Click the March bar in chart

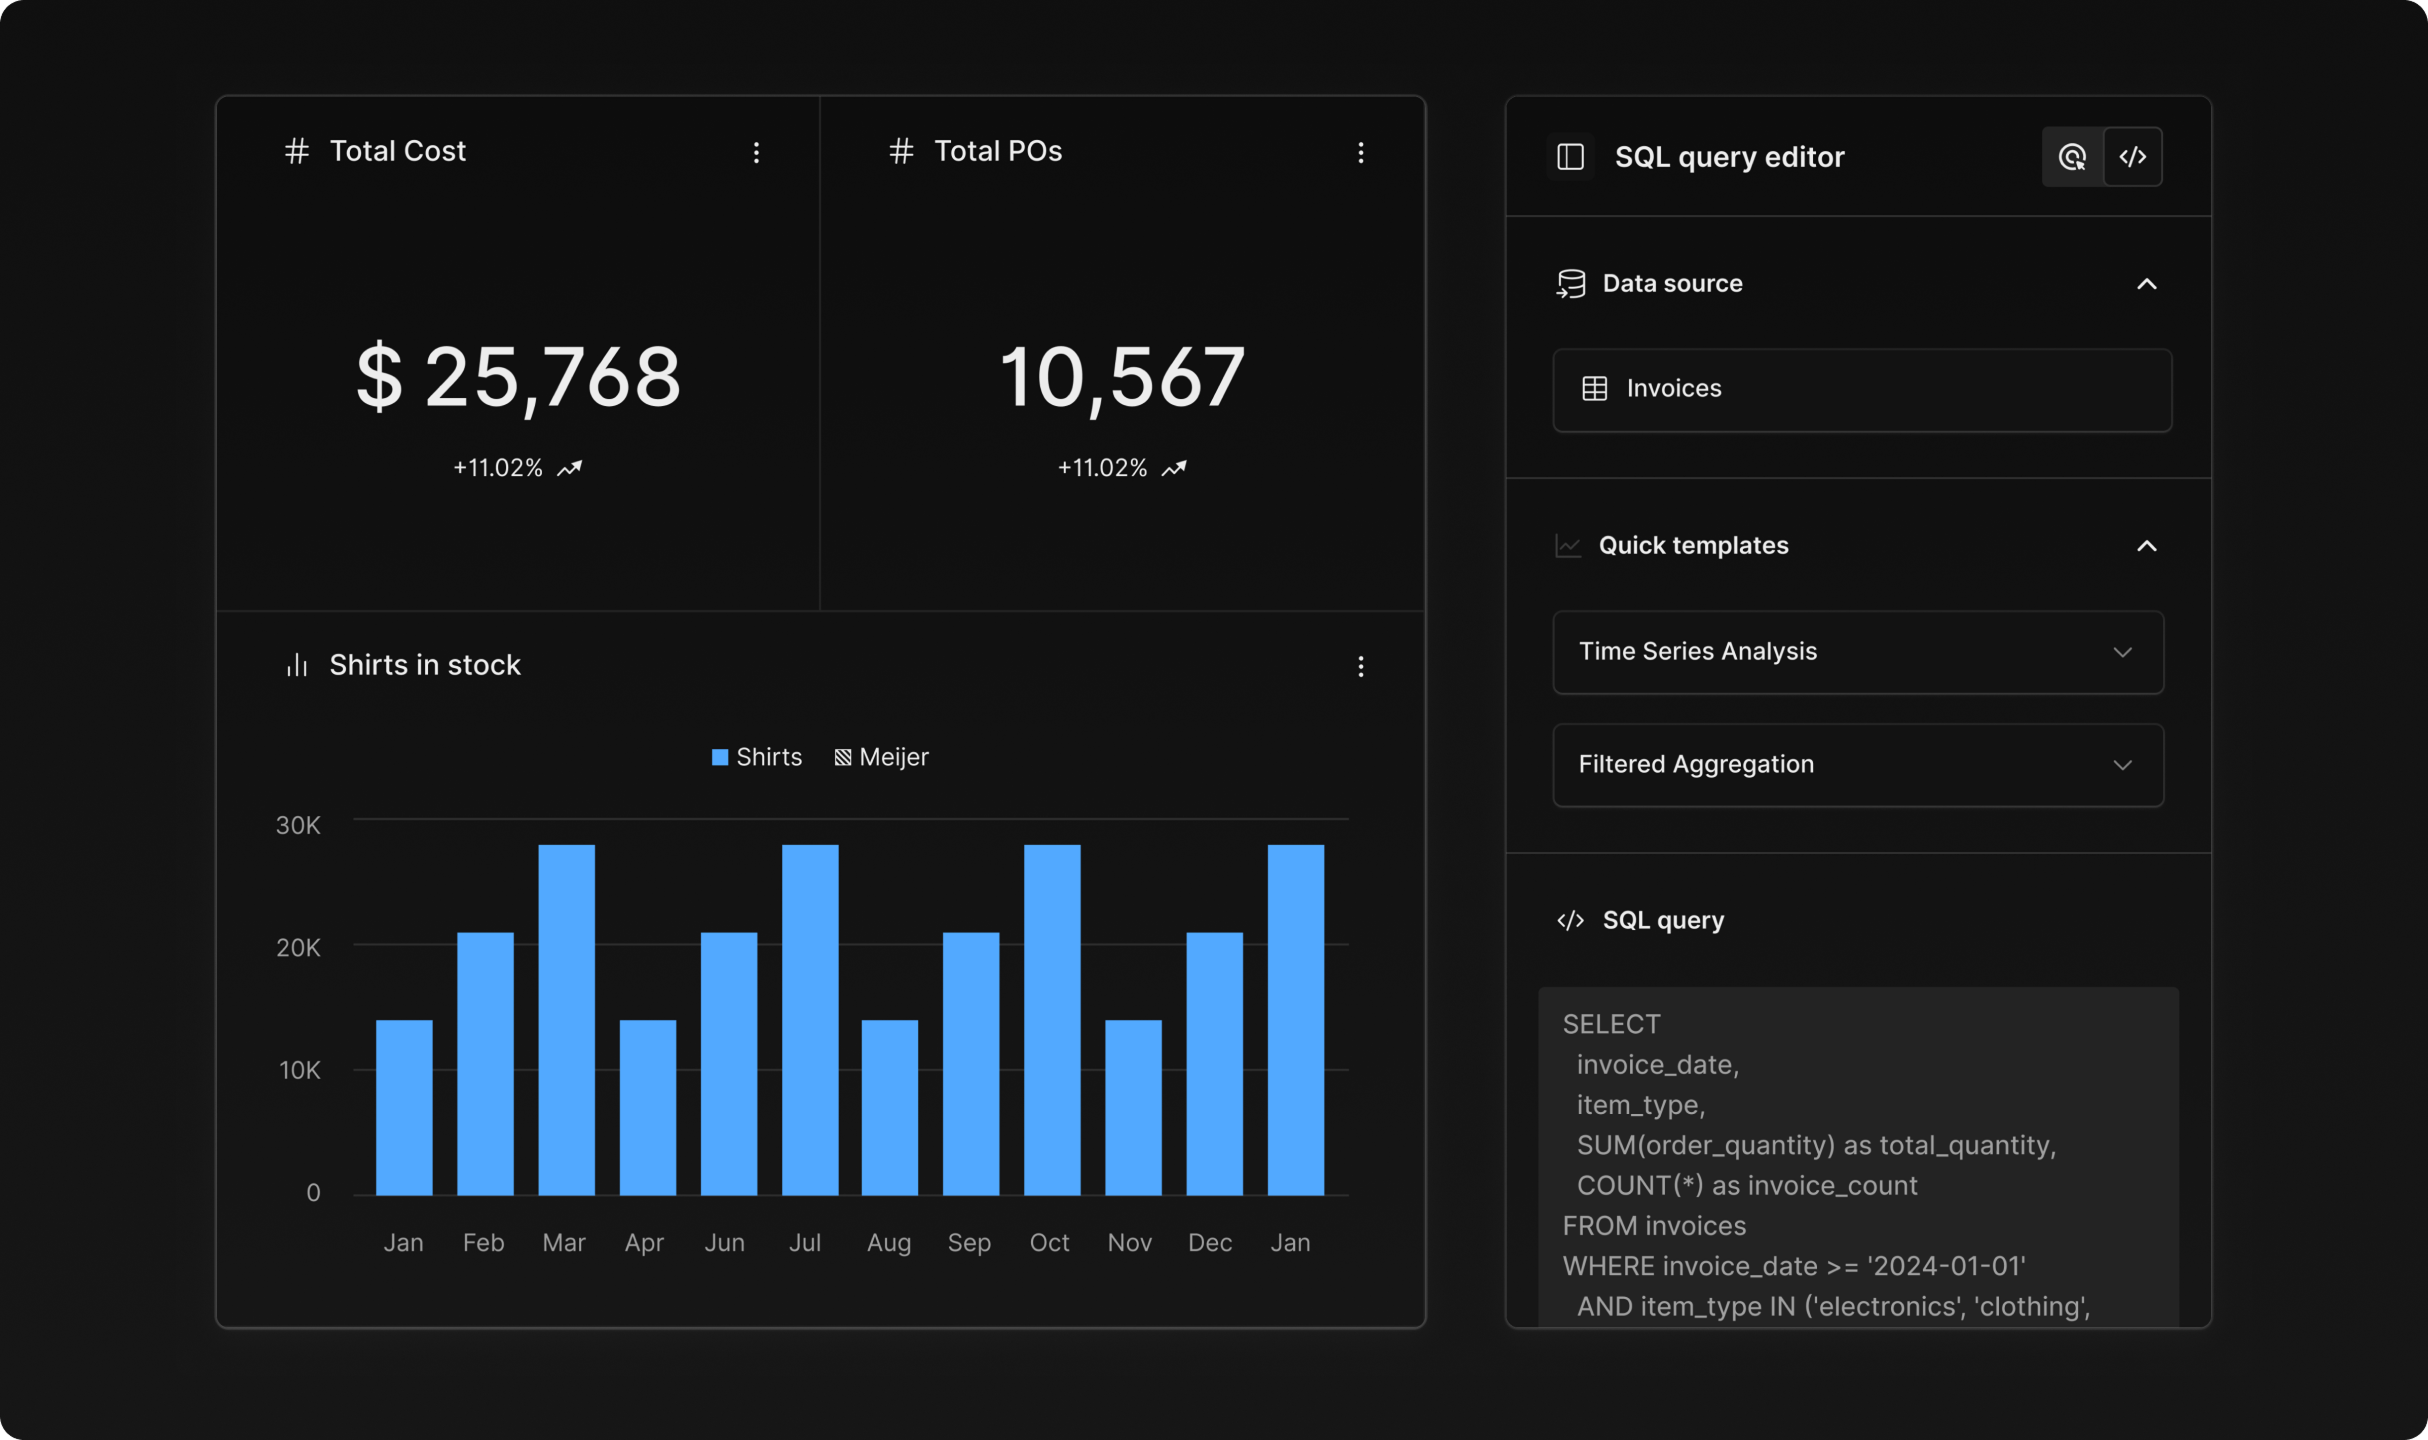(566, 1020)
